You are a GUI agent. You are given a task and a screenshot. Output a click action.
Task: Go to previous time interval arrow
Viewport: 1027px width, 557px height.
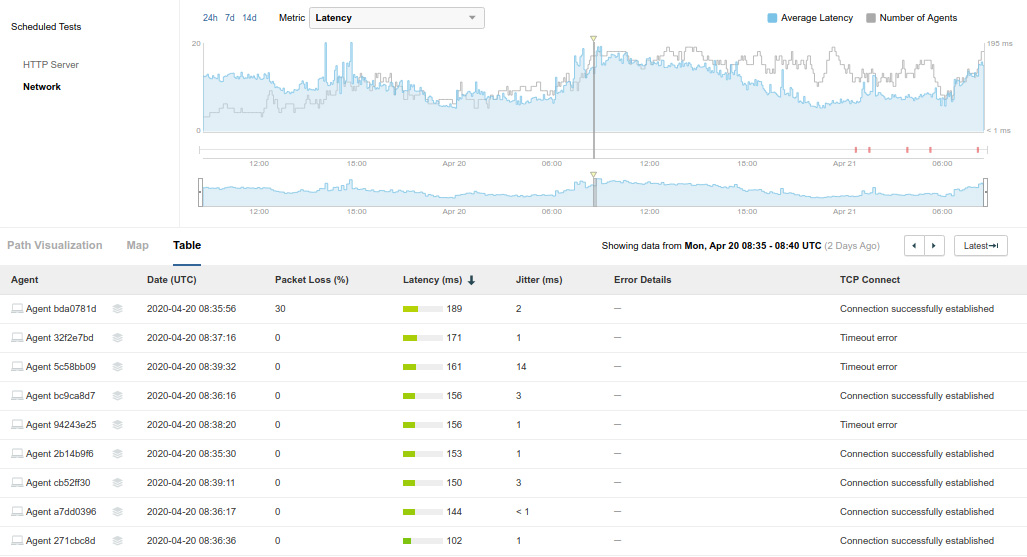tap(914, 246)
